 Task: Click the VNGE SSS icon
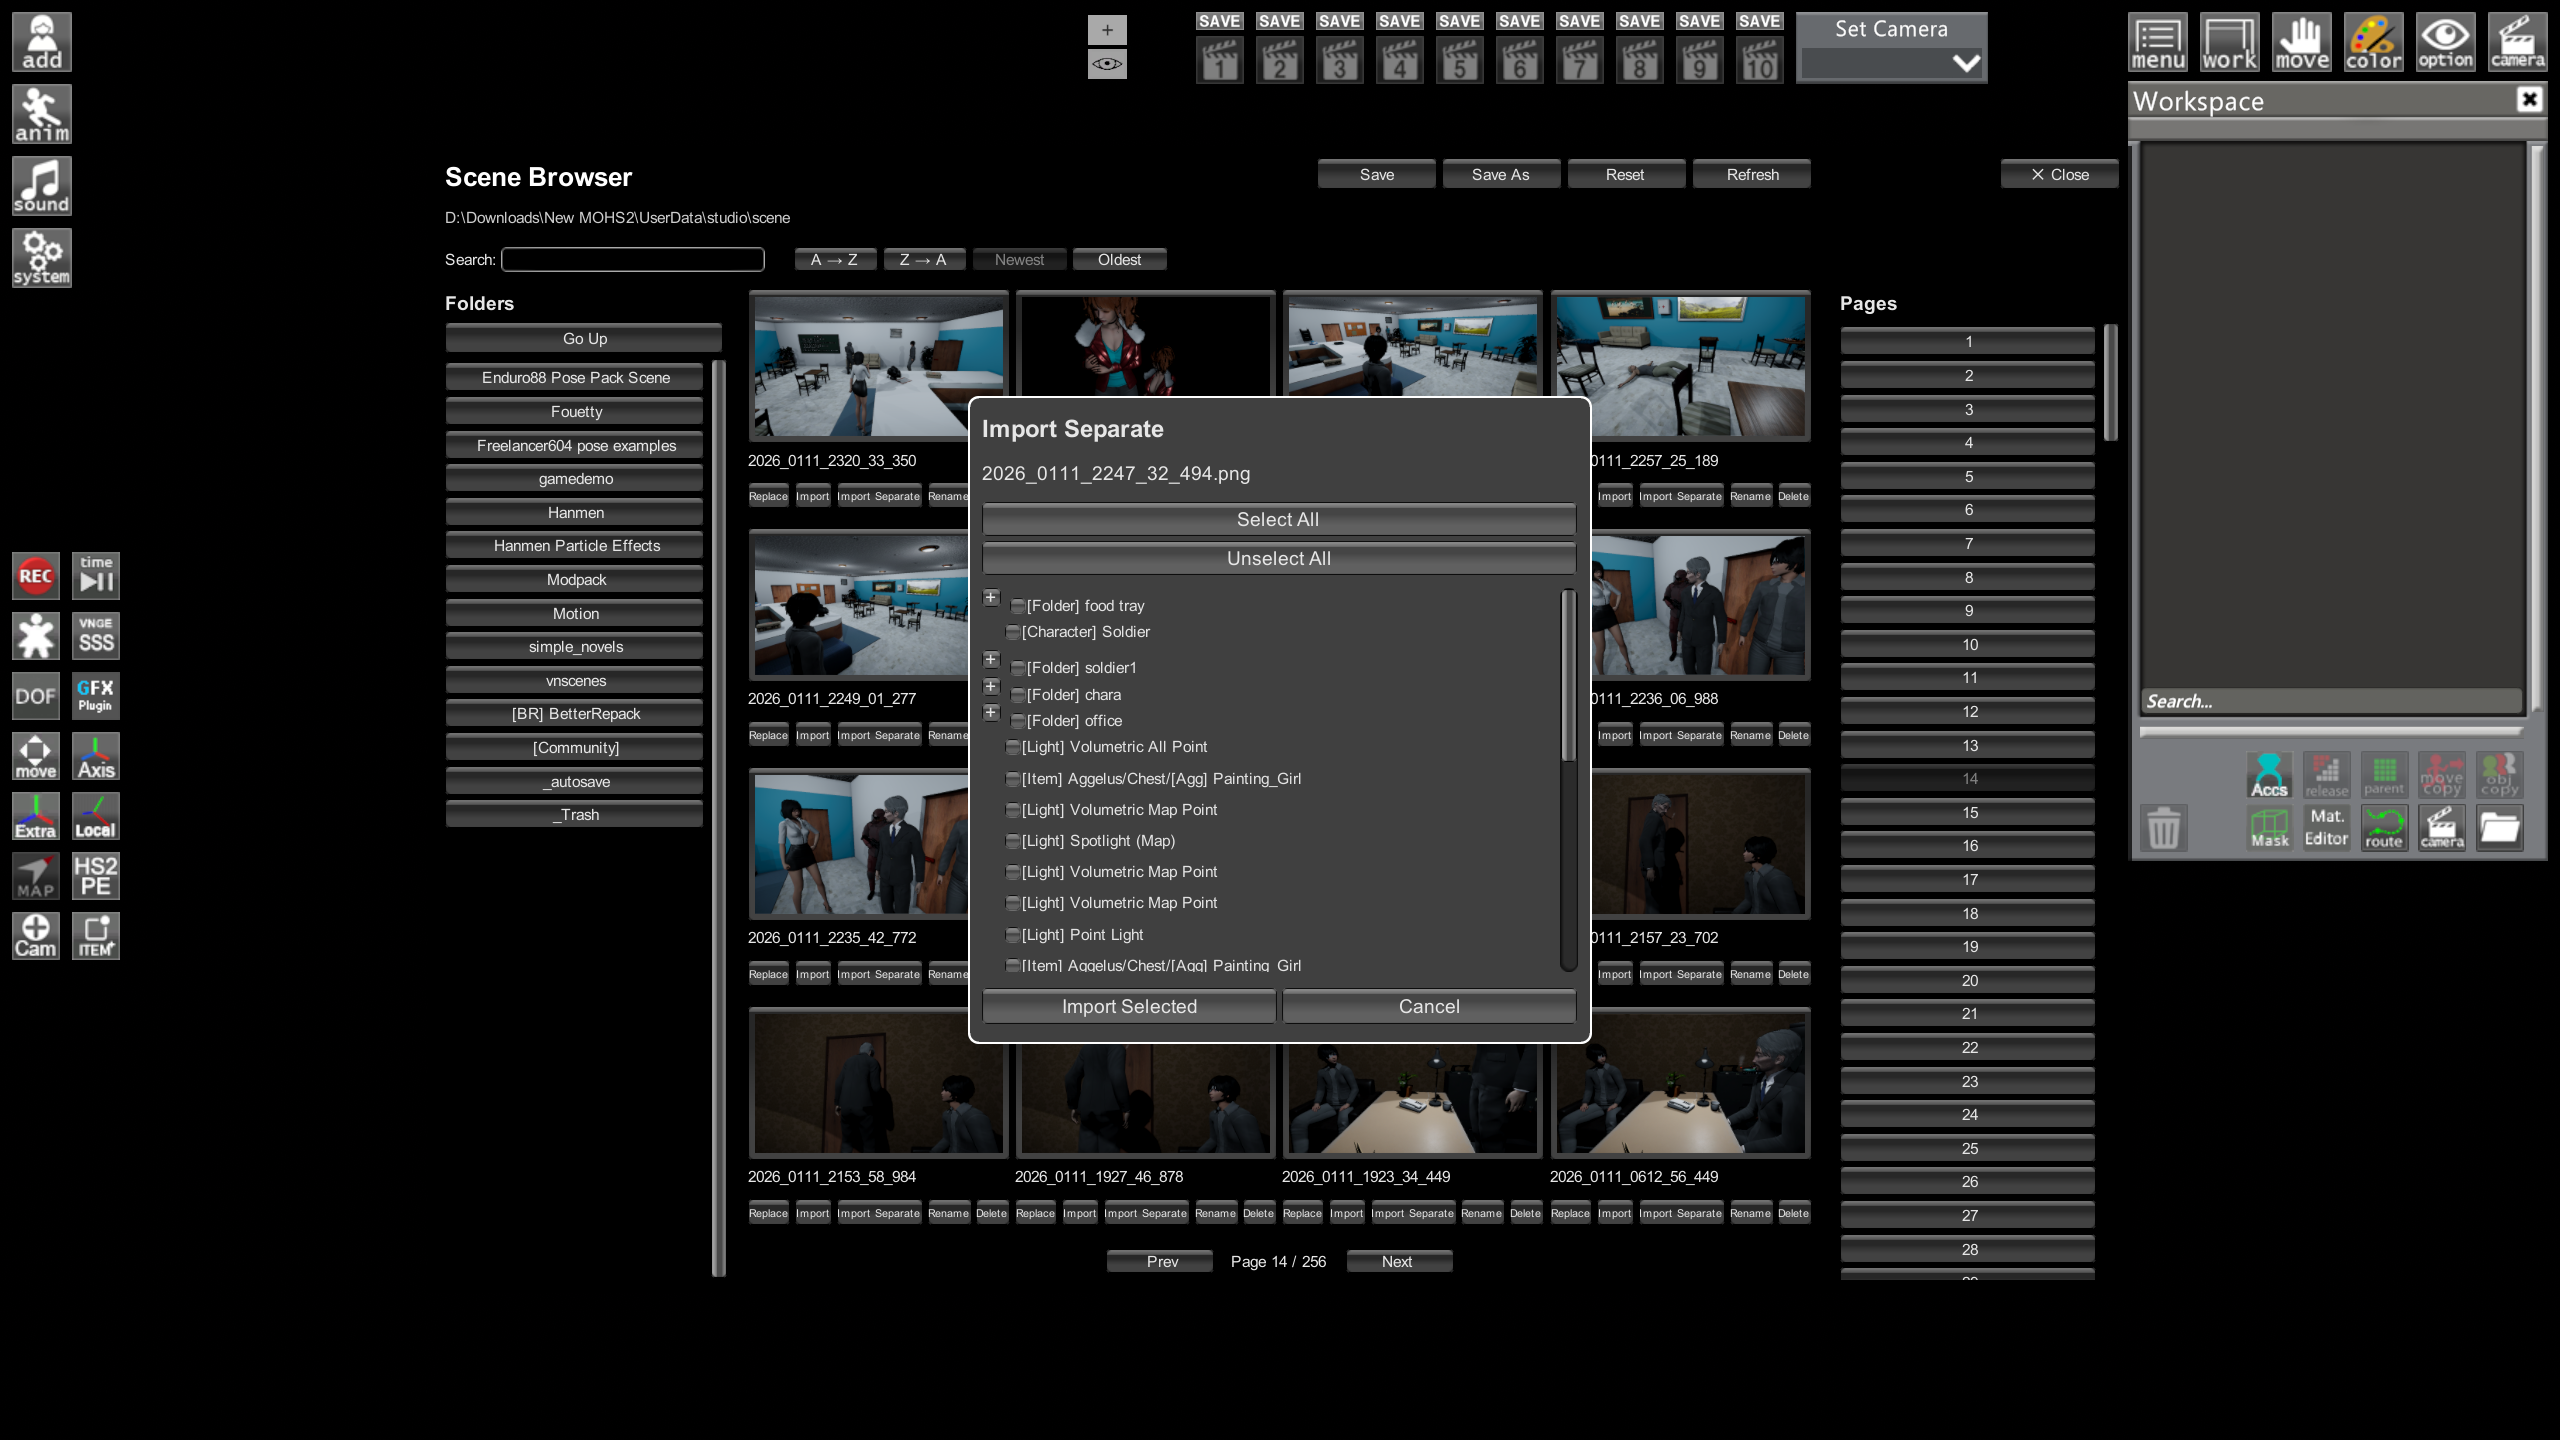96,636
